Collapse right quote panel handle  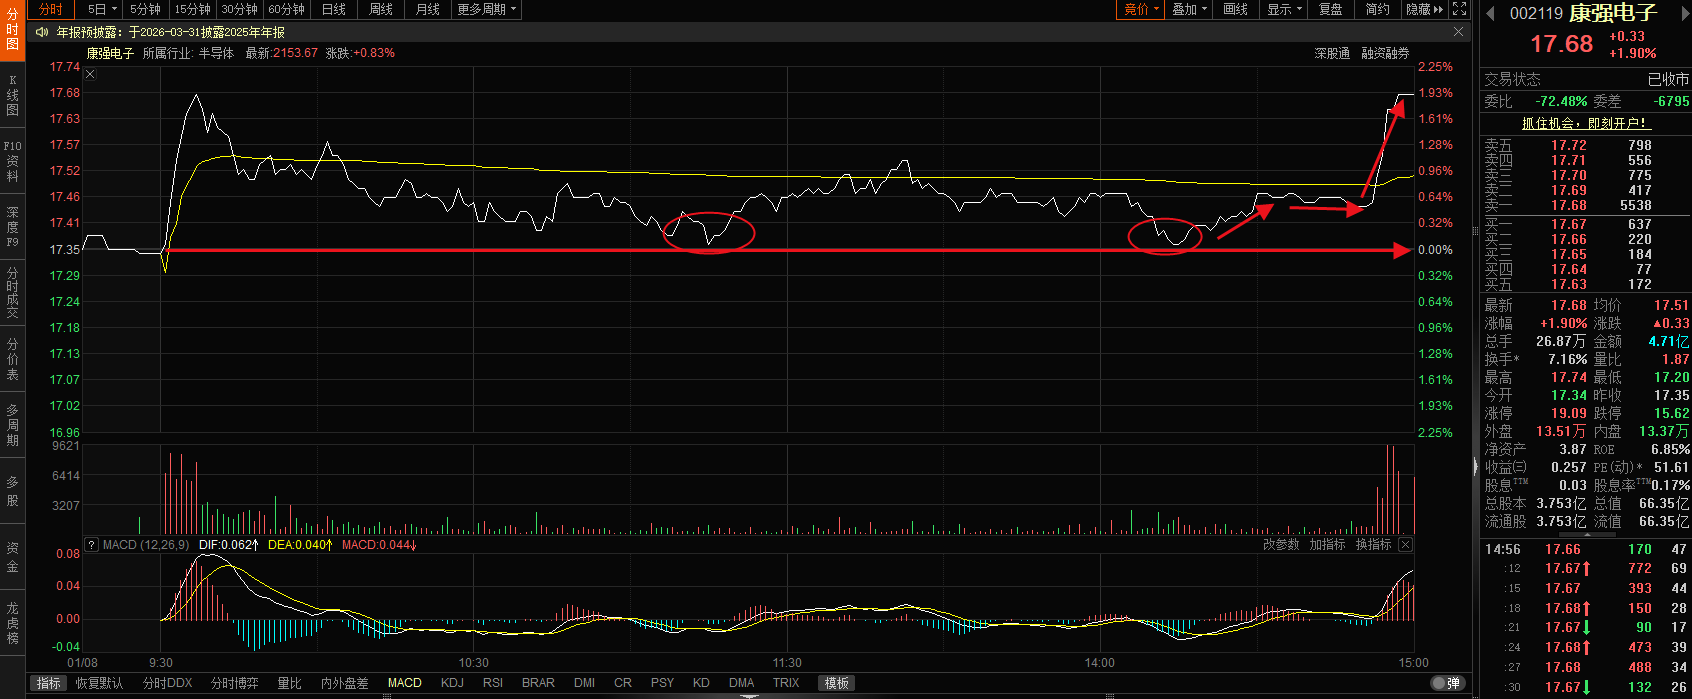click(x=1475, y=466)
